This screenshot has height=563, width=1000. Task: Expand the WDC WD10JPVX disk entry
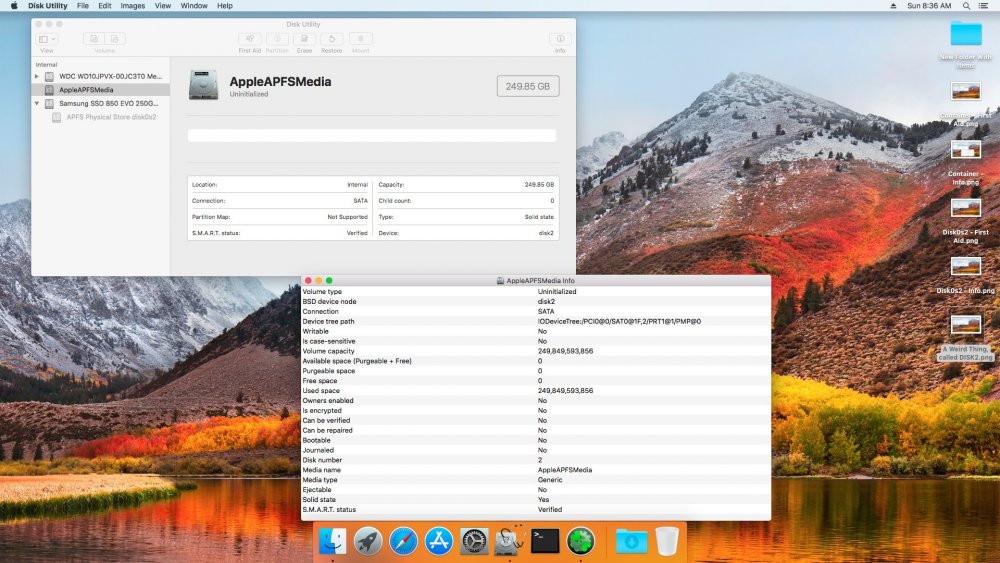tap(37, 77)
